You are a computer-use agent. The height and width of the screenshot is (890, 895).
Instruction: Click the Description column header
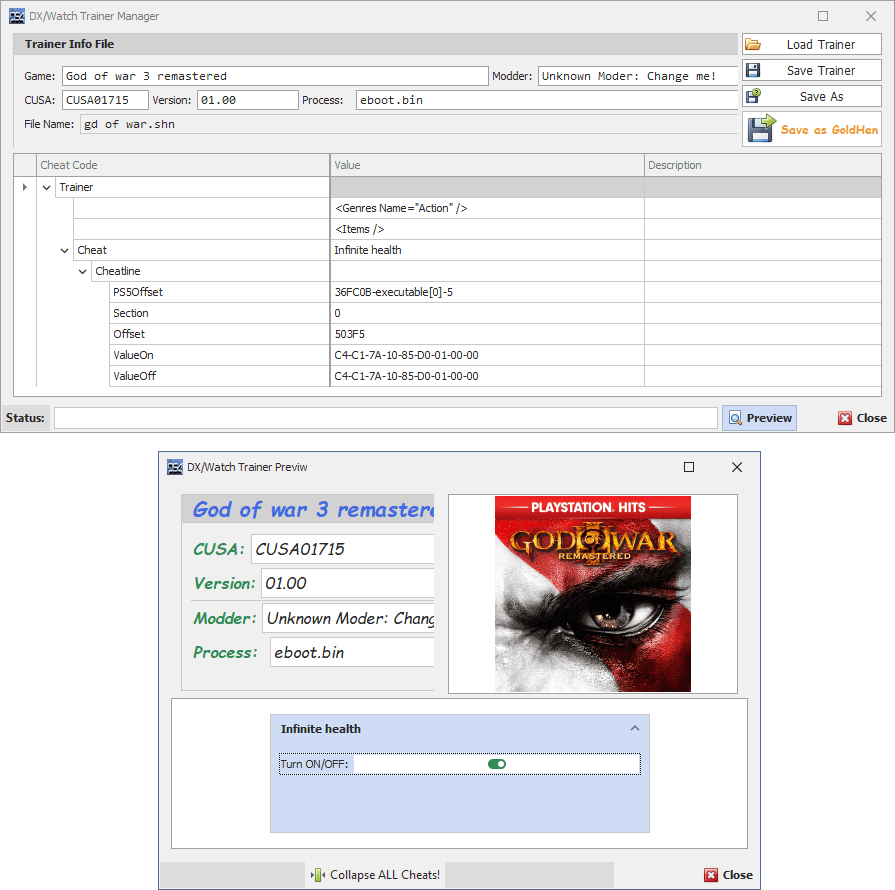tap(763, 165)
